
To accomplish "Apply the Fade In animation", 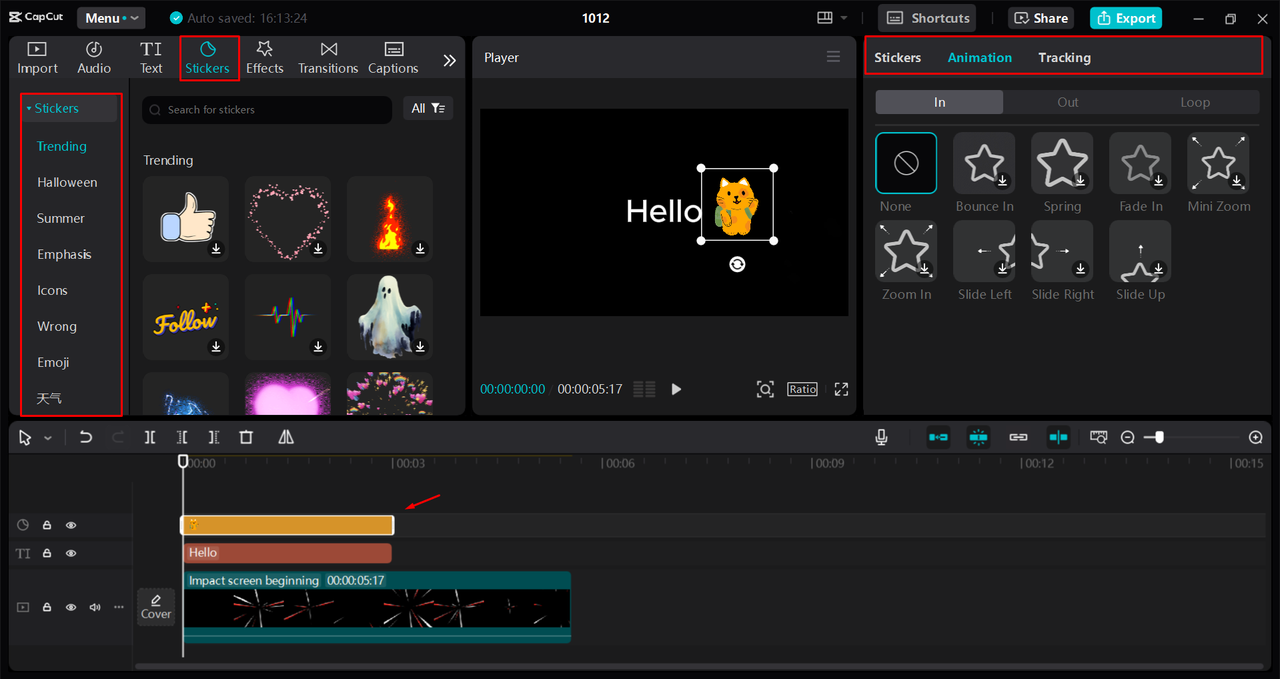I will pyautogui.click(x=1140, y=163).
